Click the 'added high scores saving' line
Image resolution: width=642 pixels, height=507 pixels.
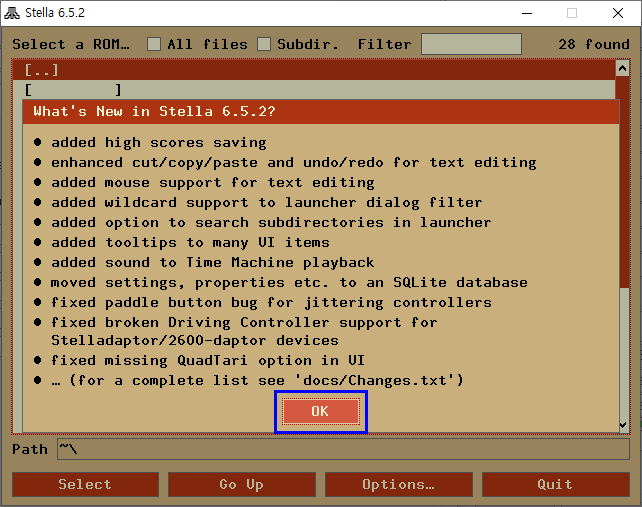158,143
